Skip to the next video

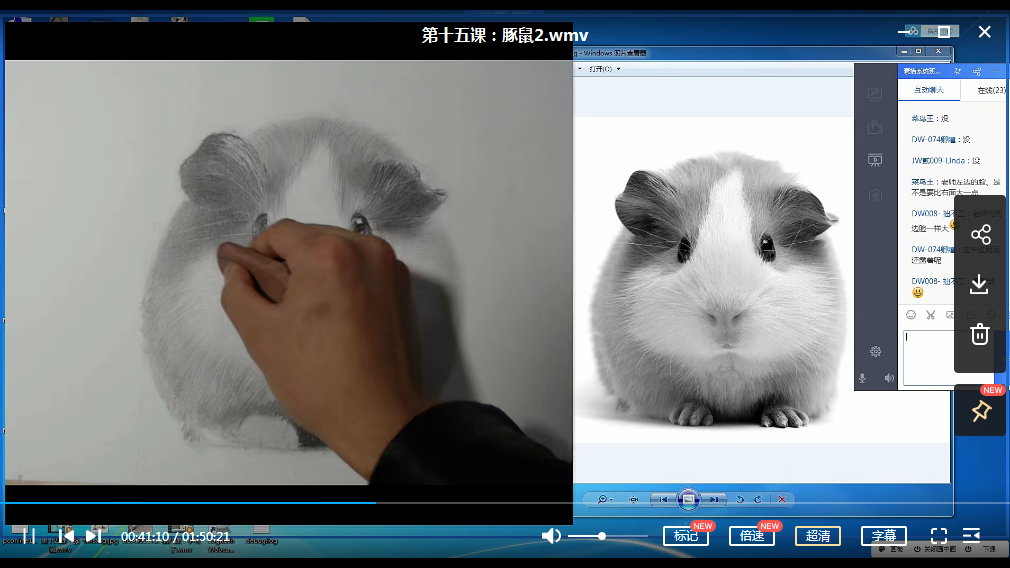(x=93, y=536)
